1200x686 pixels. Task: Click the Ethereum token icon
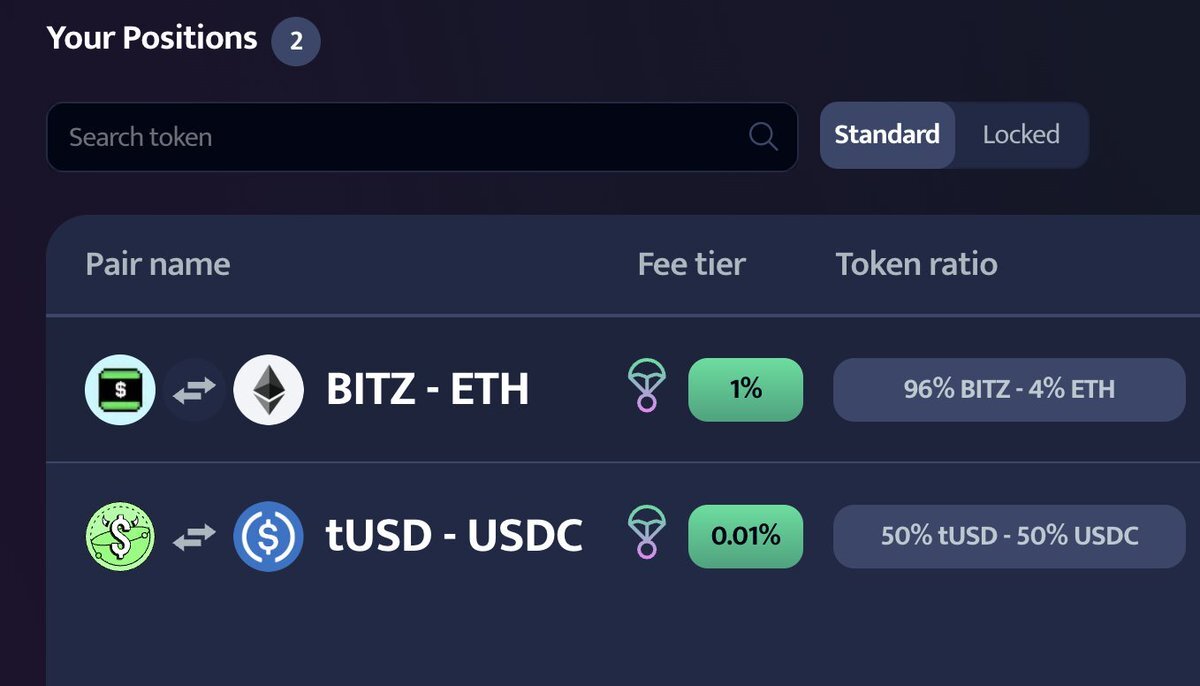pyautogui.click(x=268, y=389)
